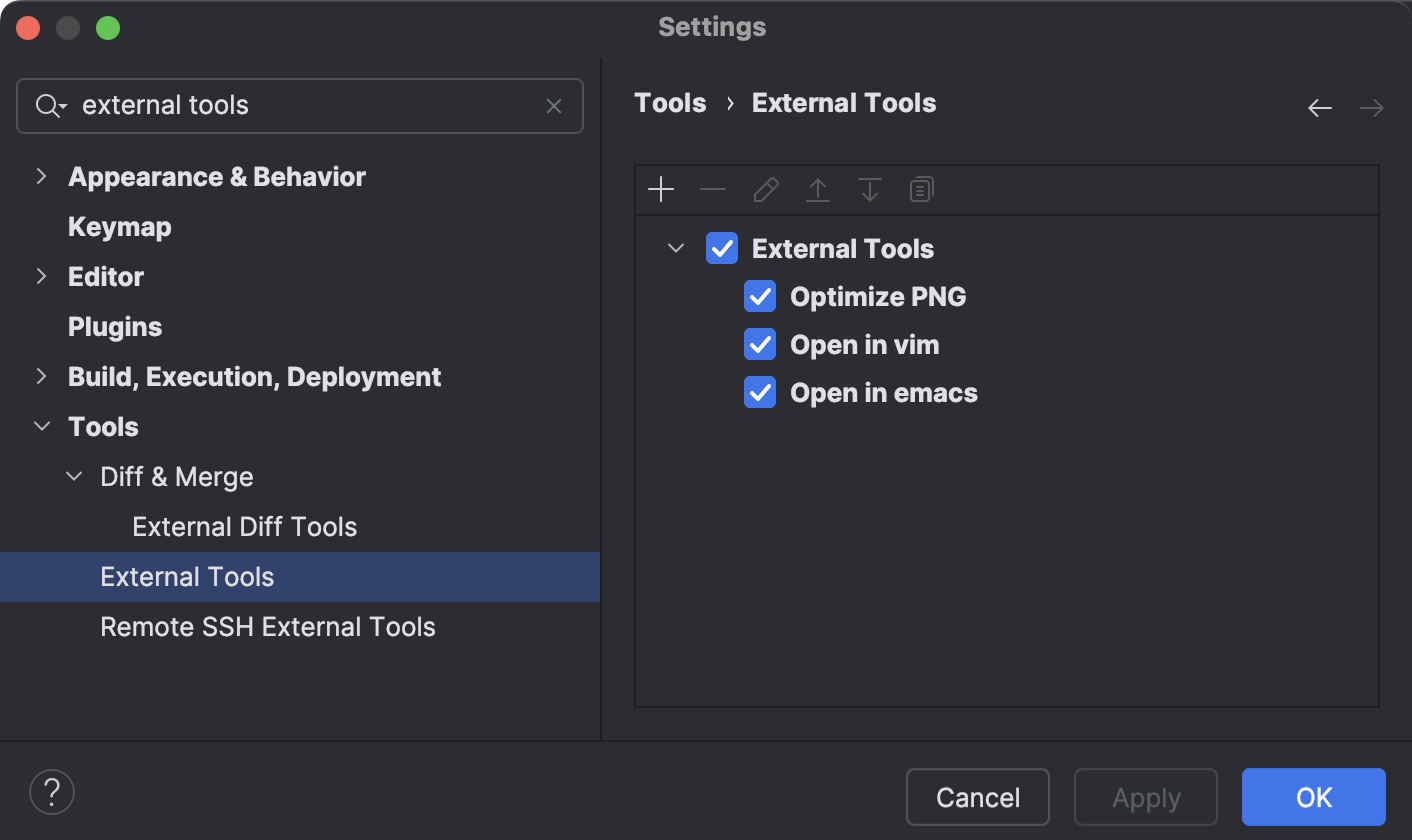Select the Open in emacs row
This screenshot has height=840, width=1412.
(x=1007, y=393)
